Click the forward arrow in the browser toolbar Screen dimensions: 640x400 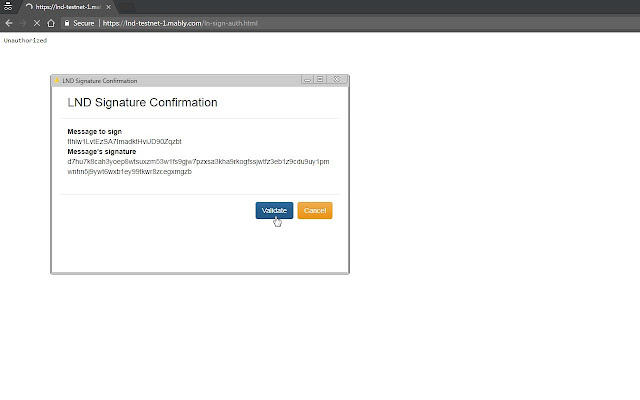coord(23,23)
